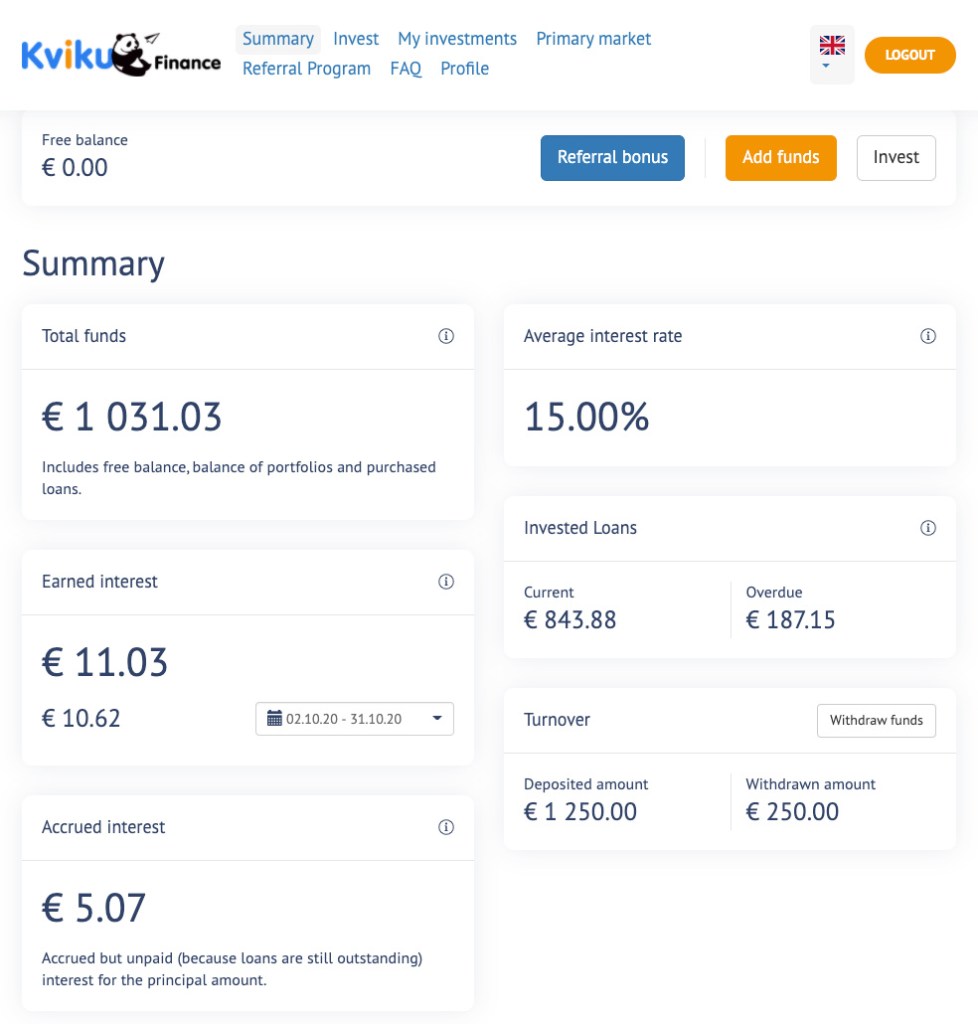Click the Add funds button

[781, 157]
